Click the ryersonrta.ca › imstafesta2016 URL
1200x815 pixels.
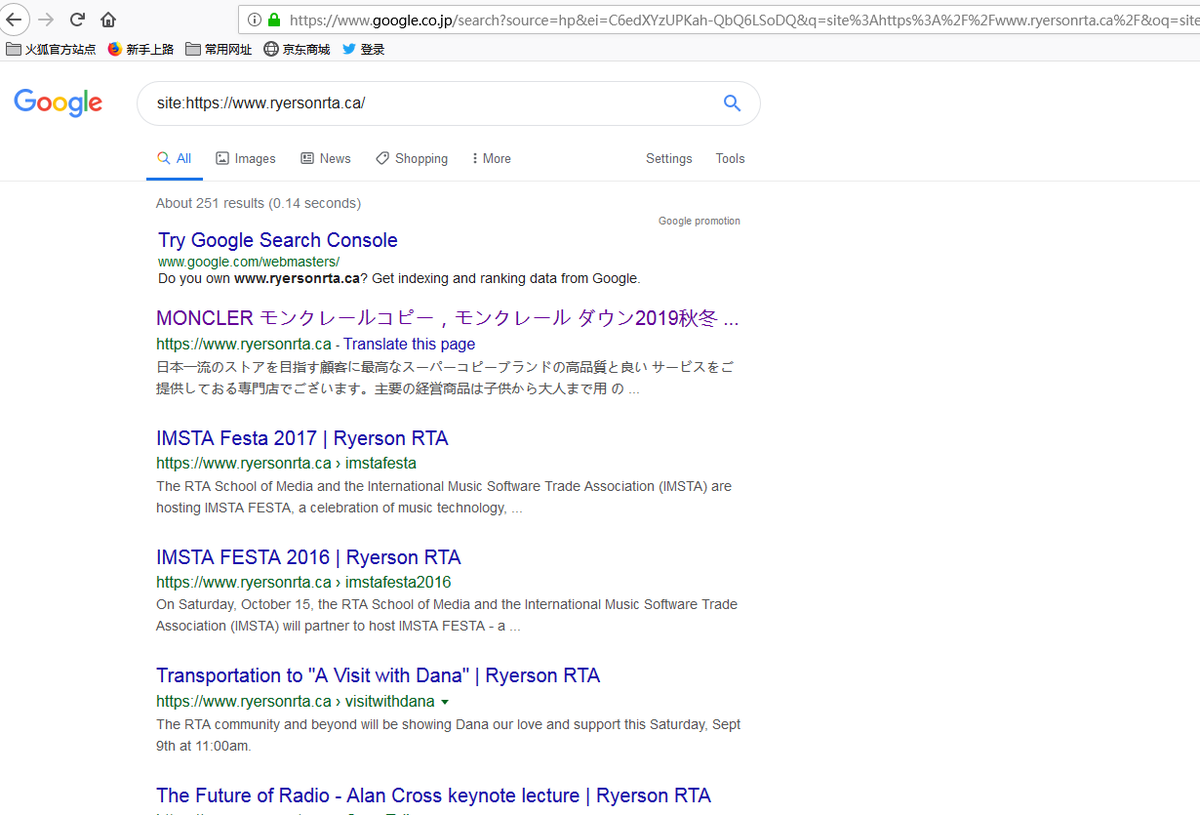click(x=303, y=582)
